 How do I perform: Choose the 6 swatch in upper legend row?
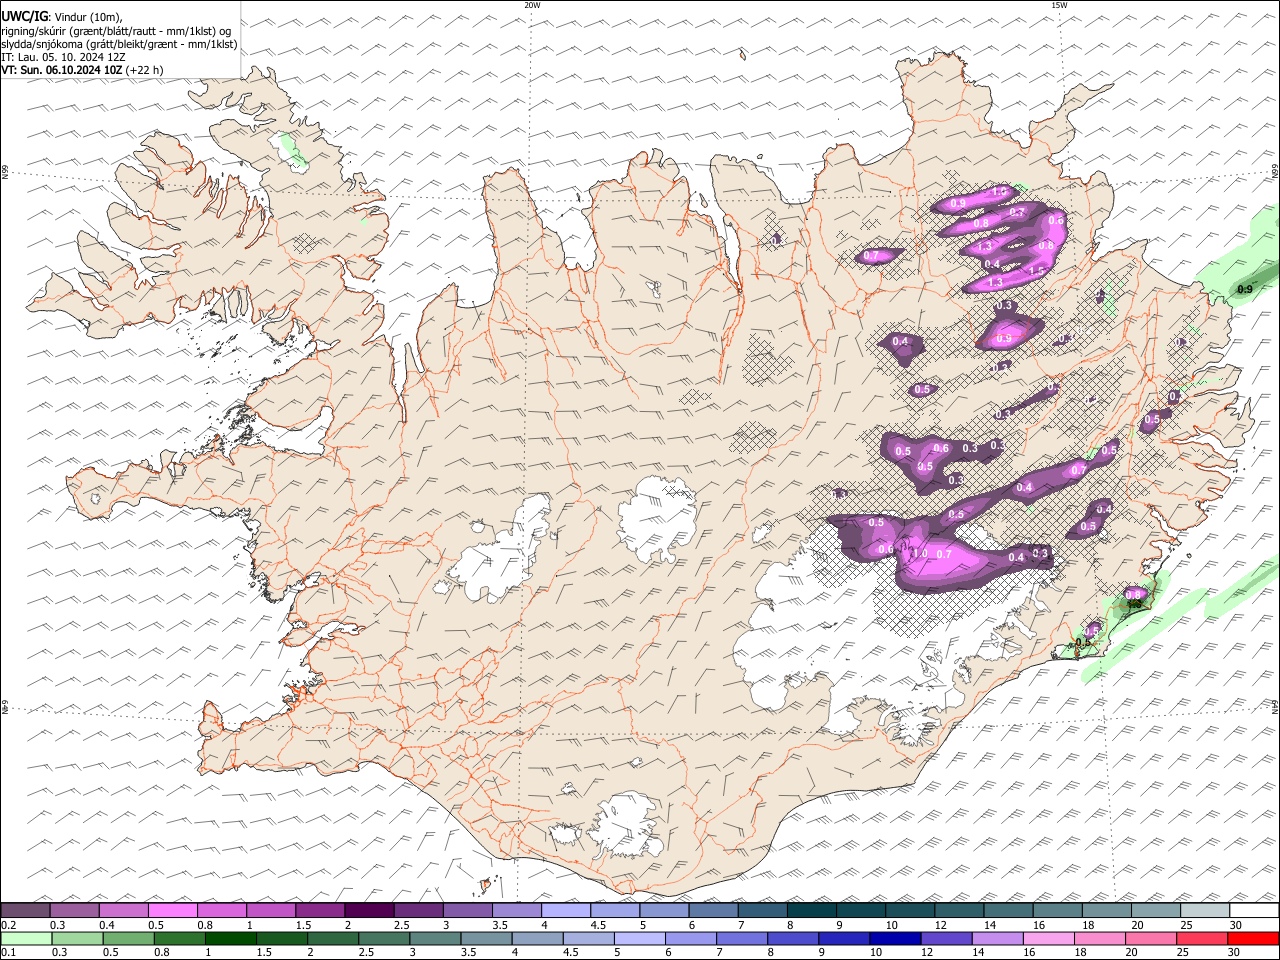point(712,910)
